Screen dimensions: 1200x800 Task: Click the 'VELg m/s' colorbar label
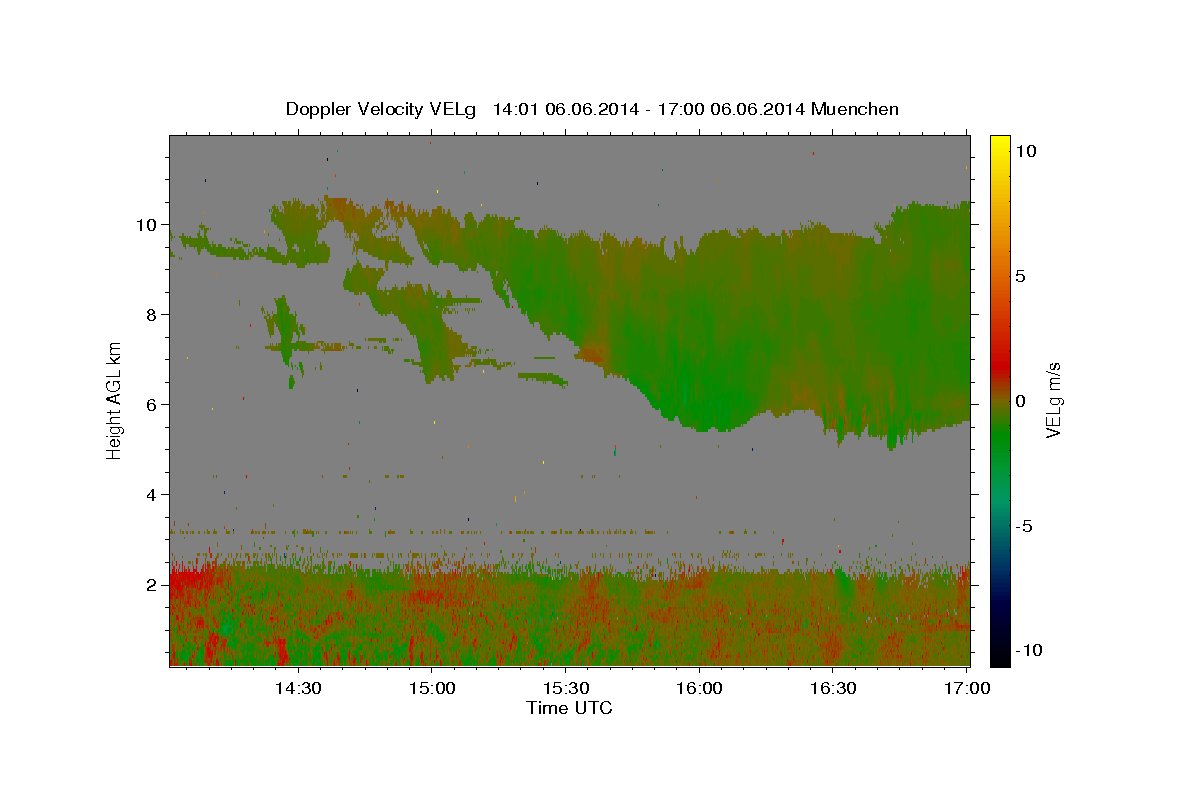point(1053,400)
